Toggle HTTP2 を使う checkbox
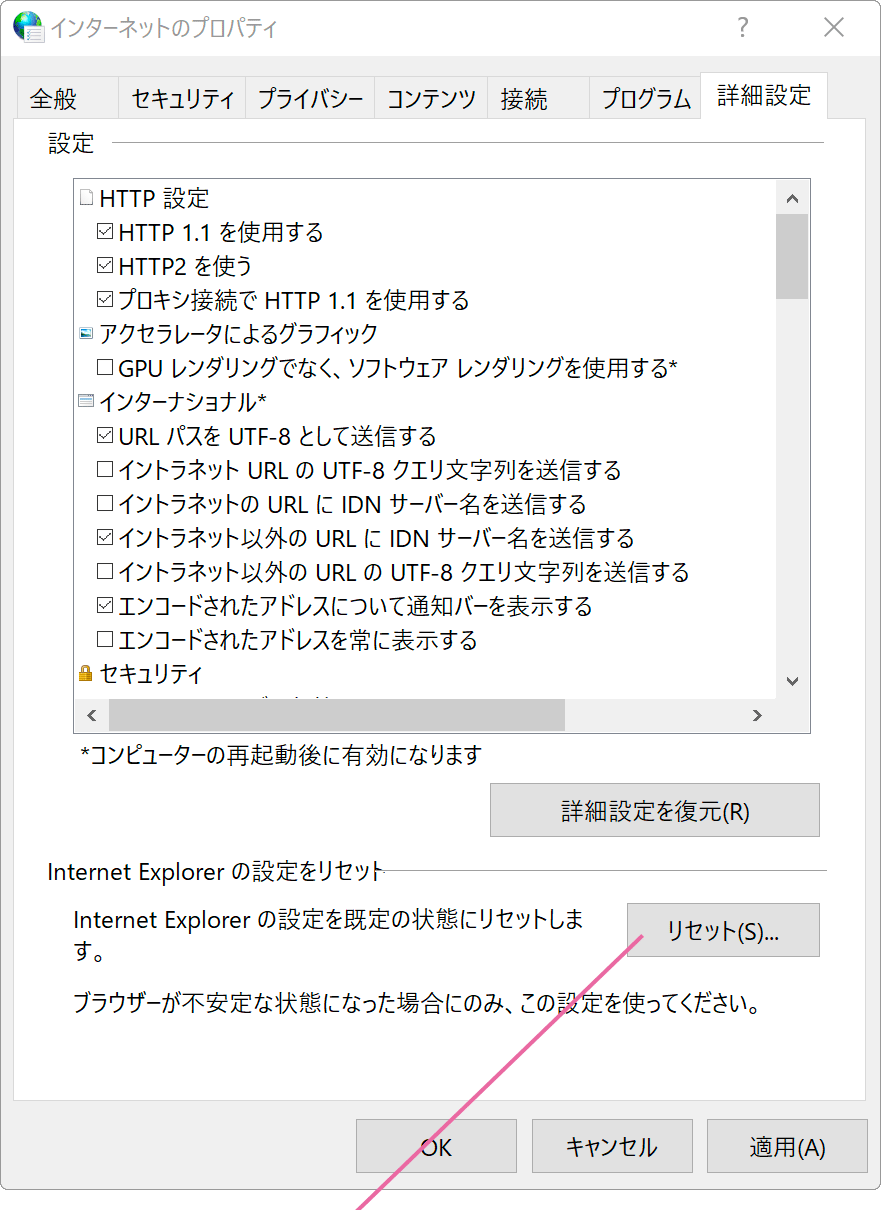 click(x=105, y=266)
